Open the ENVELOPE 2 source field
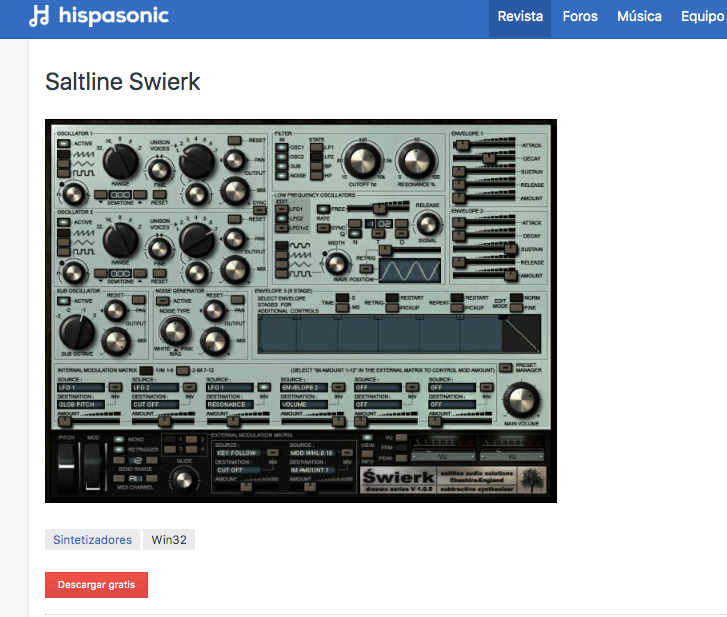Screen dimensions: 727x617 (x=304, y=387)
